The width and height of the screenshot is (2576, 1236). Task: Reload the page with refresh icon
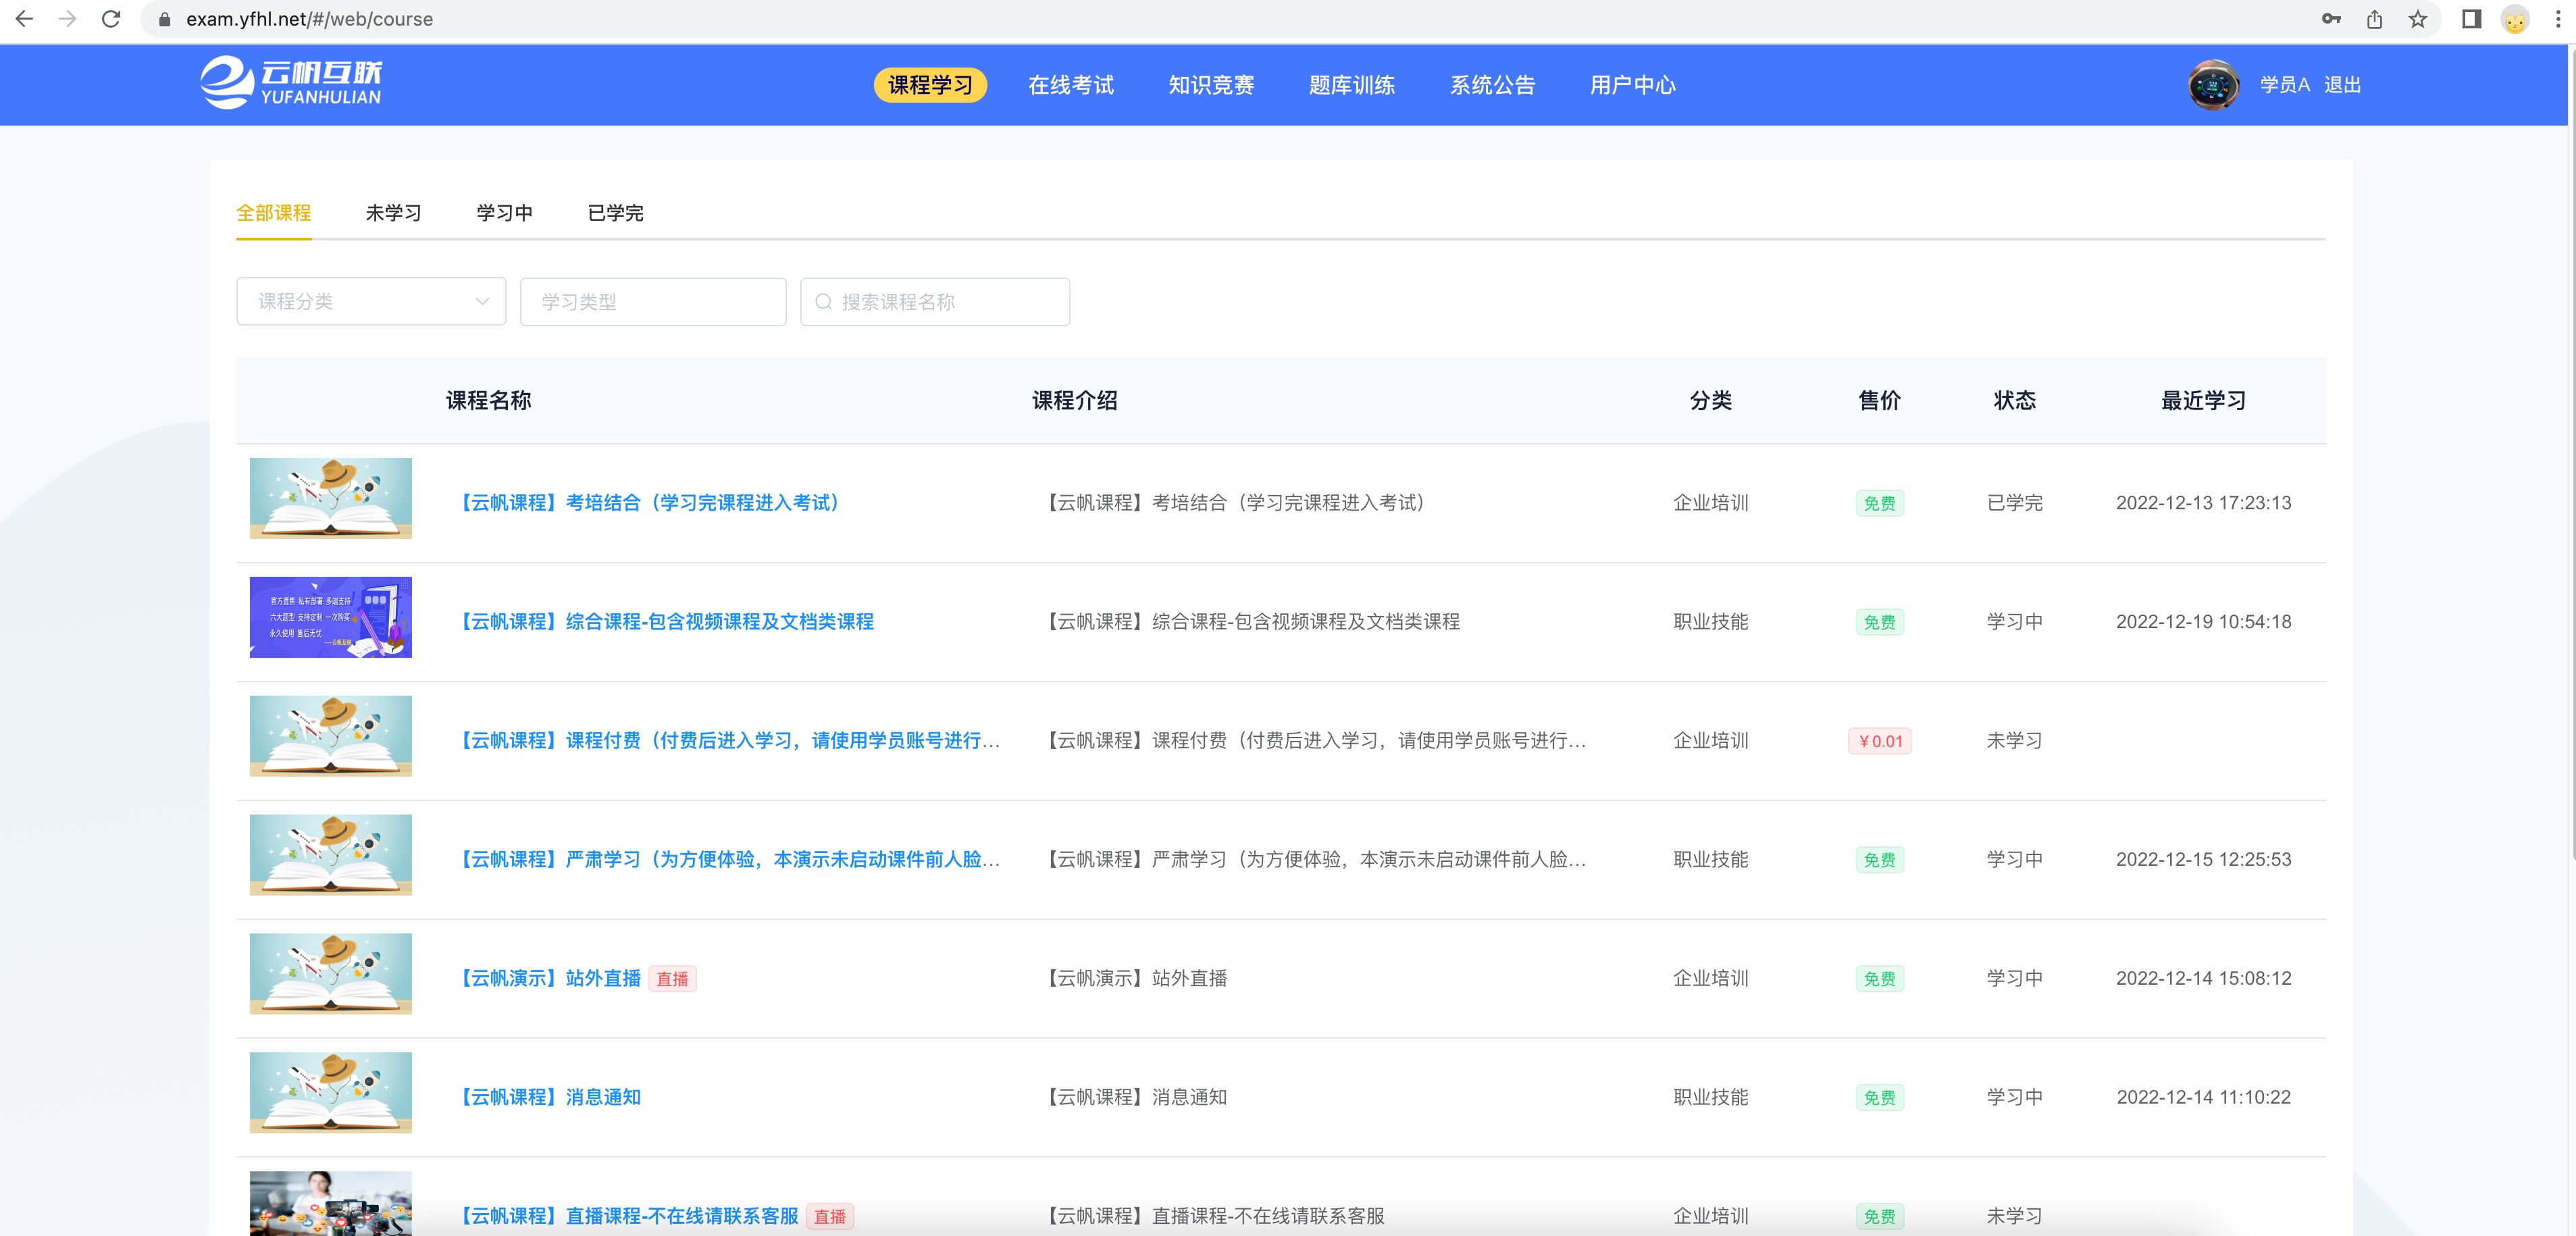[x=111, y=18]
